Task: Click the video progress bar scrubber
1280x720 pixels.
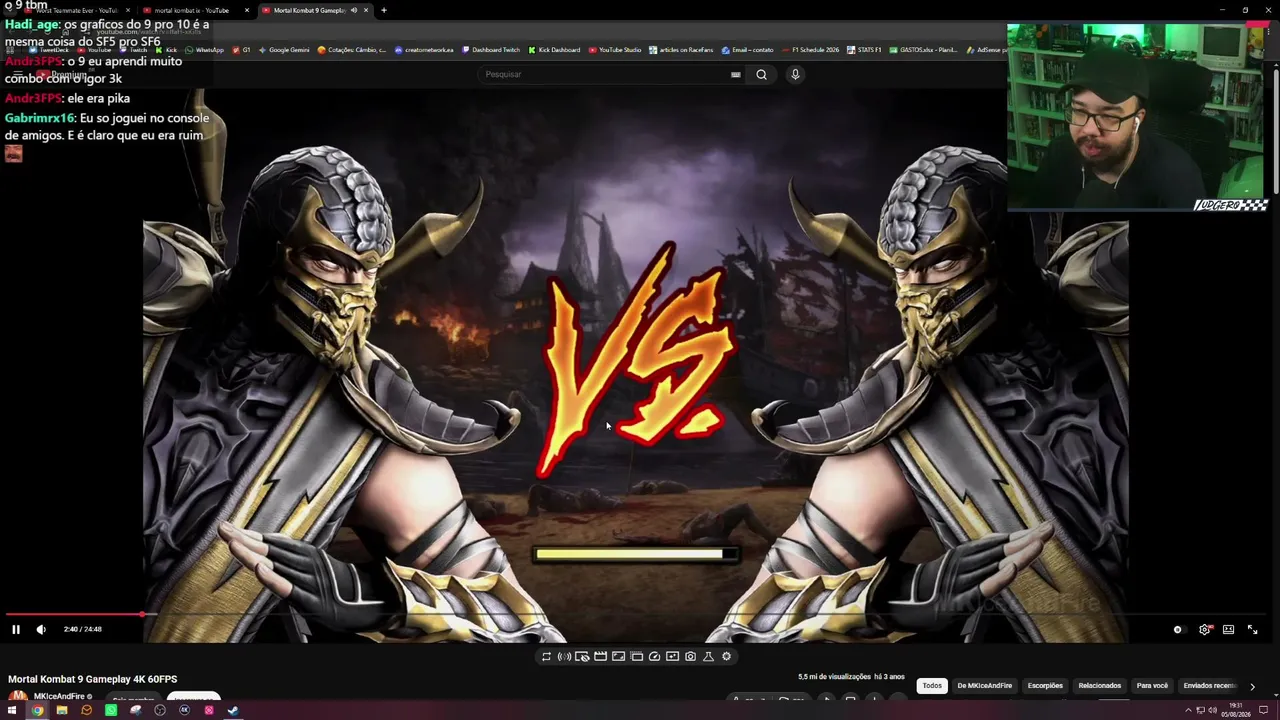Action: (x=142, y=615)
